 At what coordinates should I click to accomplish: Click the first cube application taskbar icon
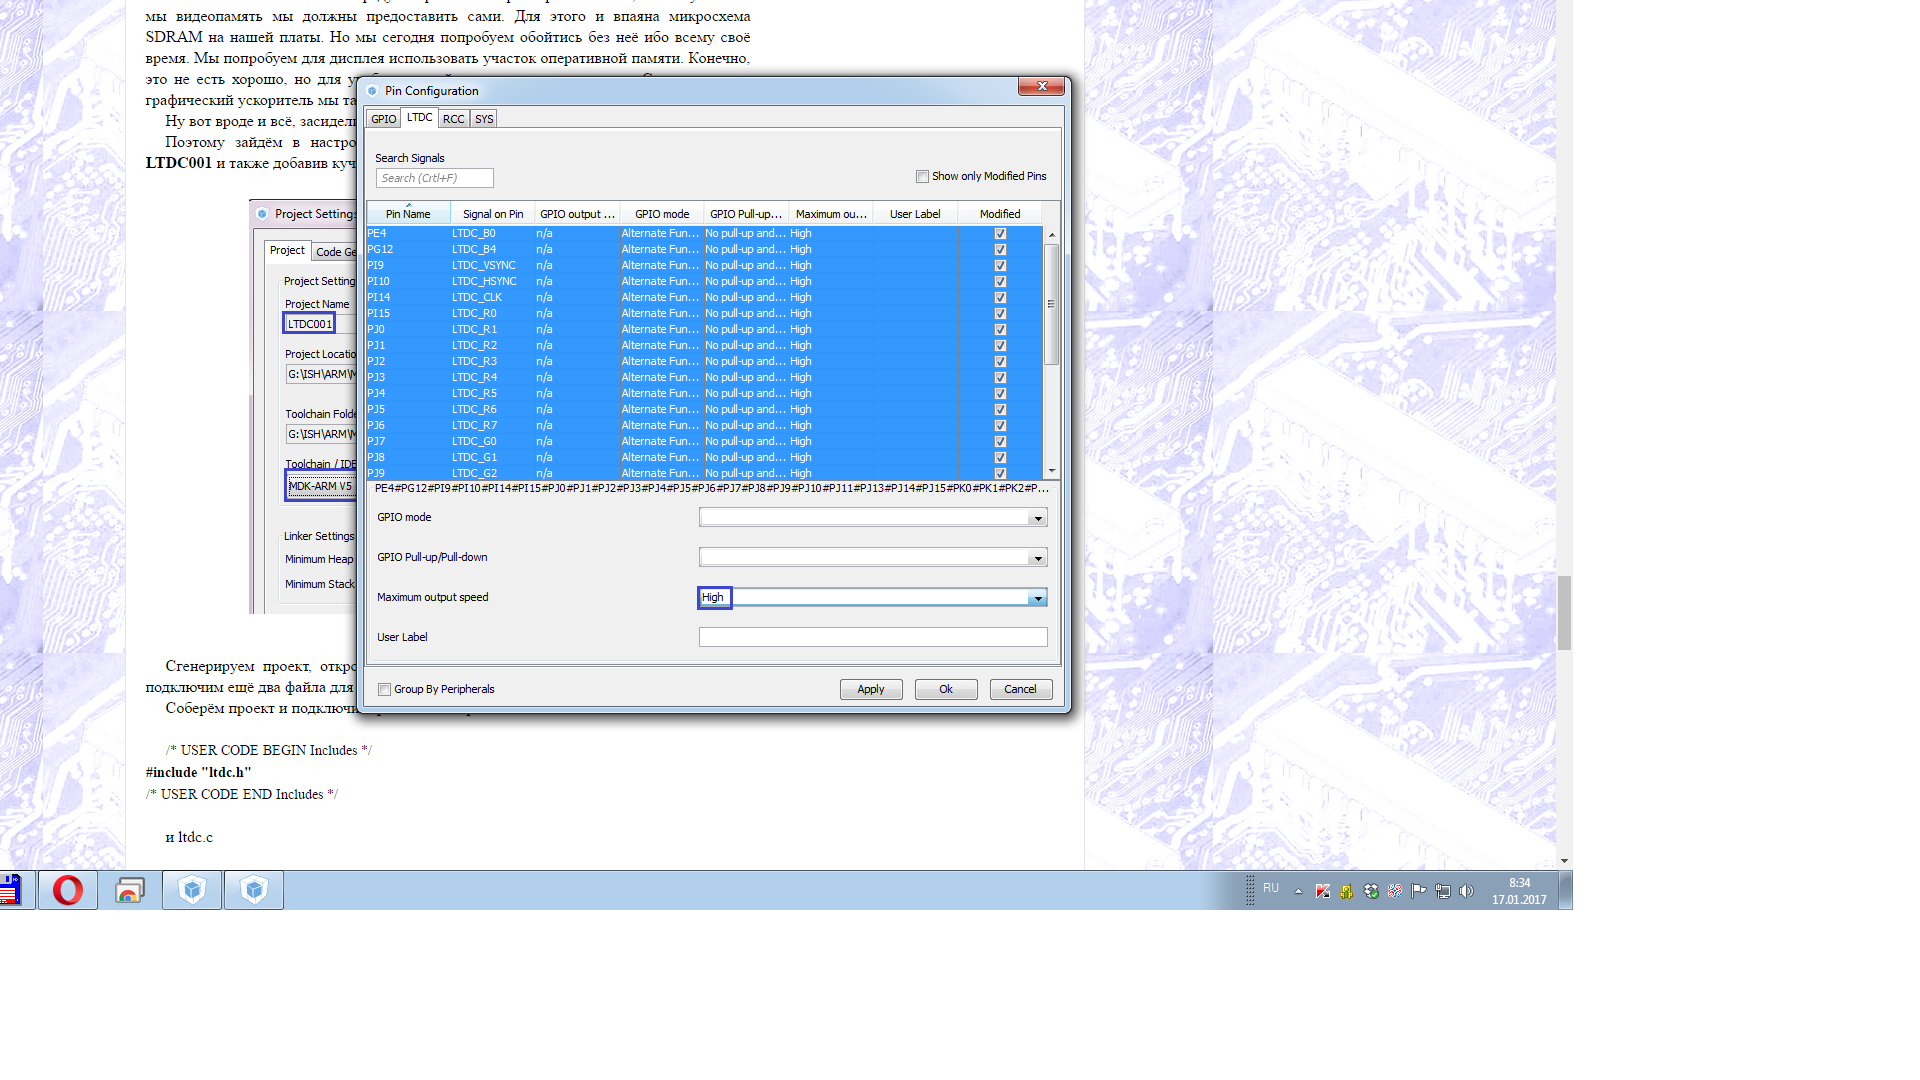click(x=192, y=890)
